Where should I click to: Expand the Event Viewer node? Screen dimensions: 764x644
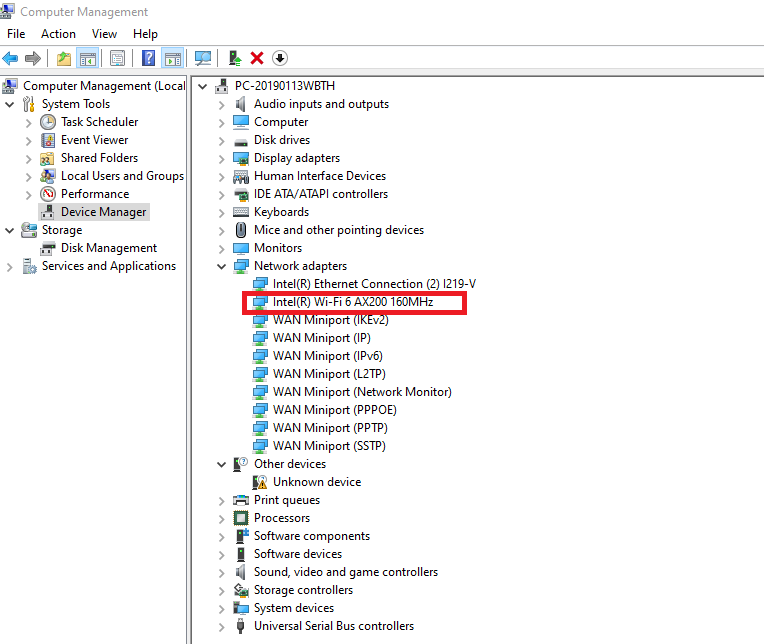28,141
